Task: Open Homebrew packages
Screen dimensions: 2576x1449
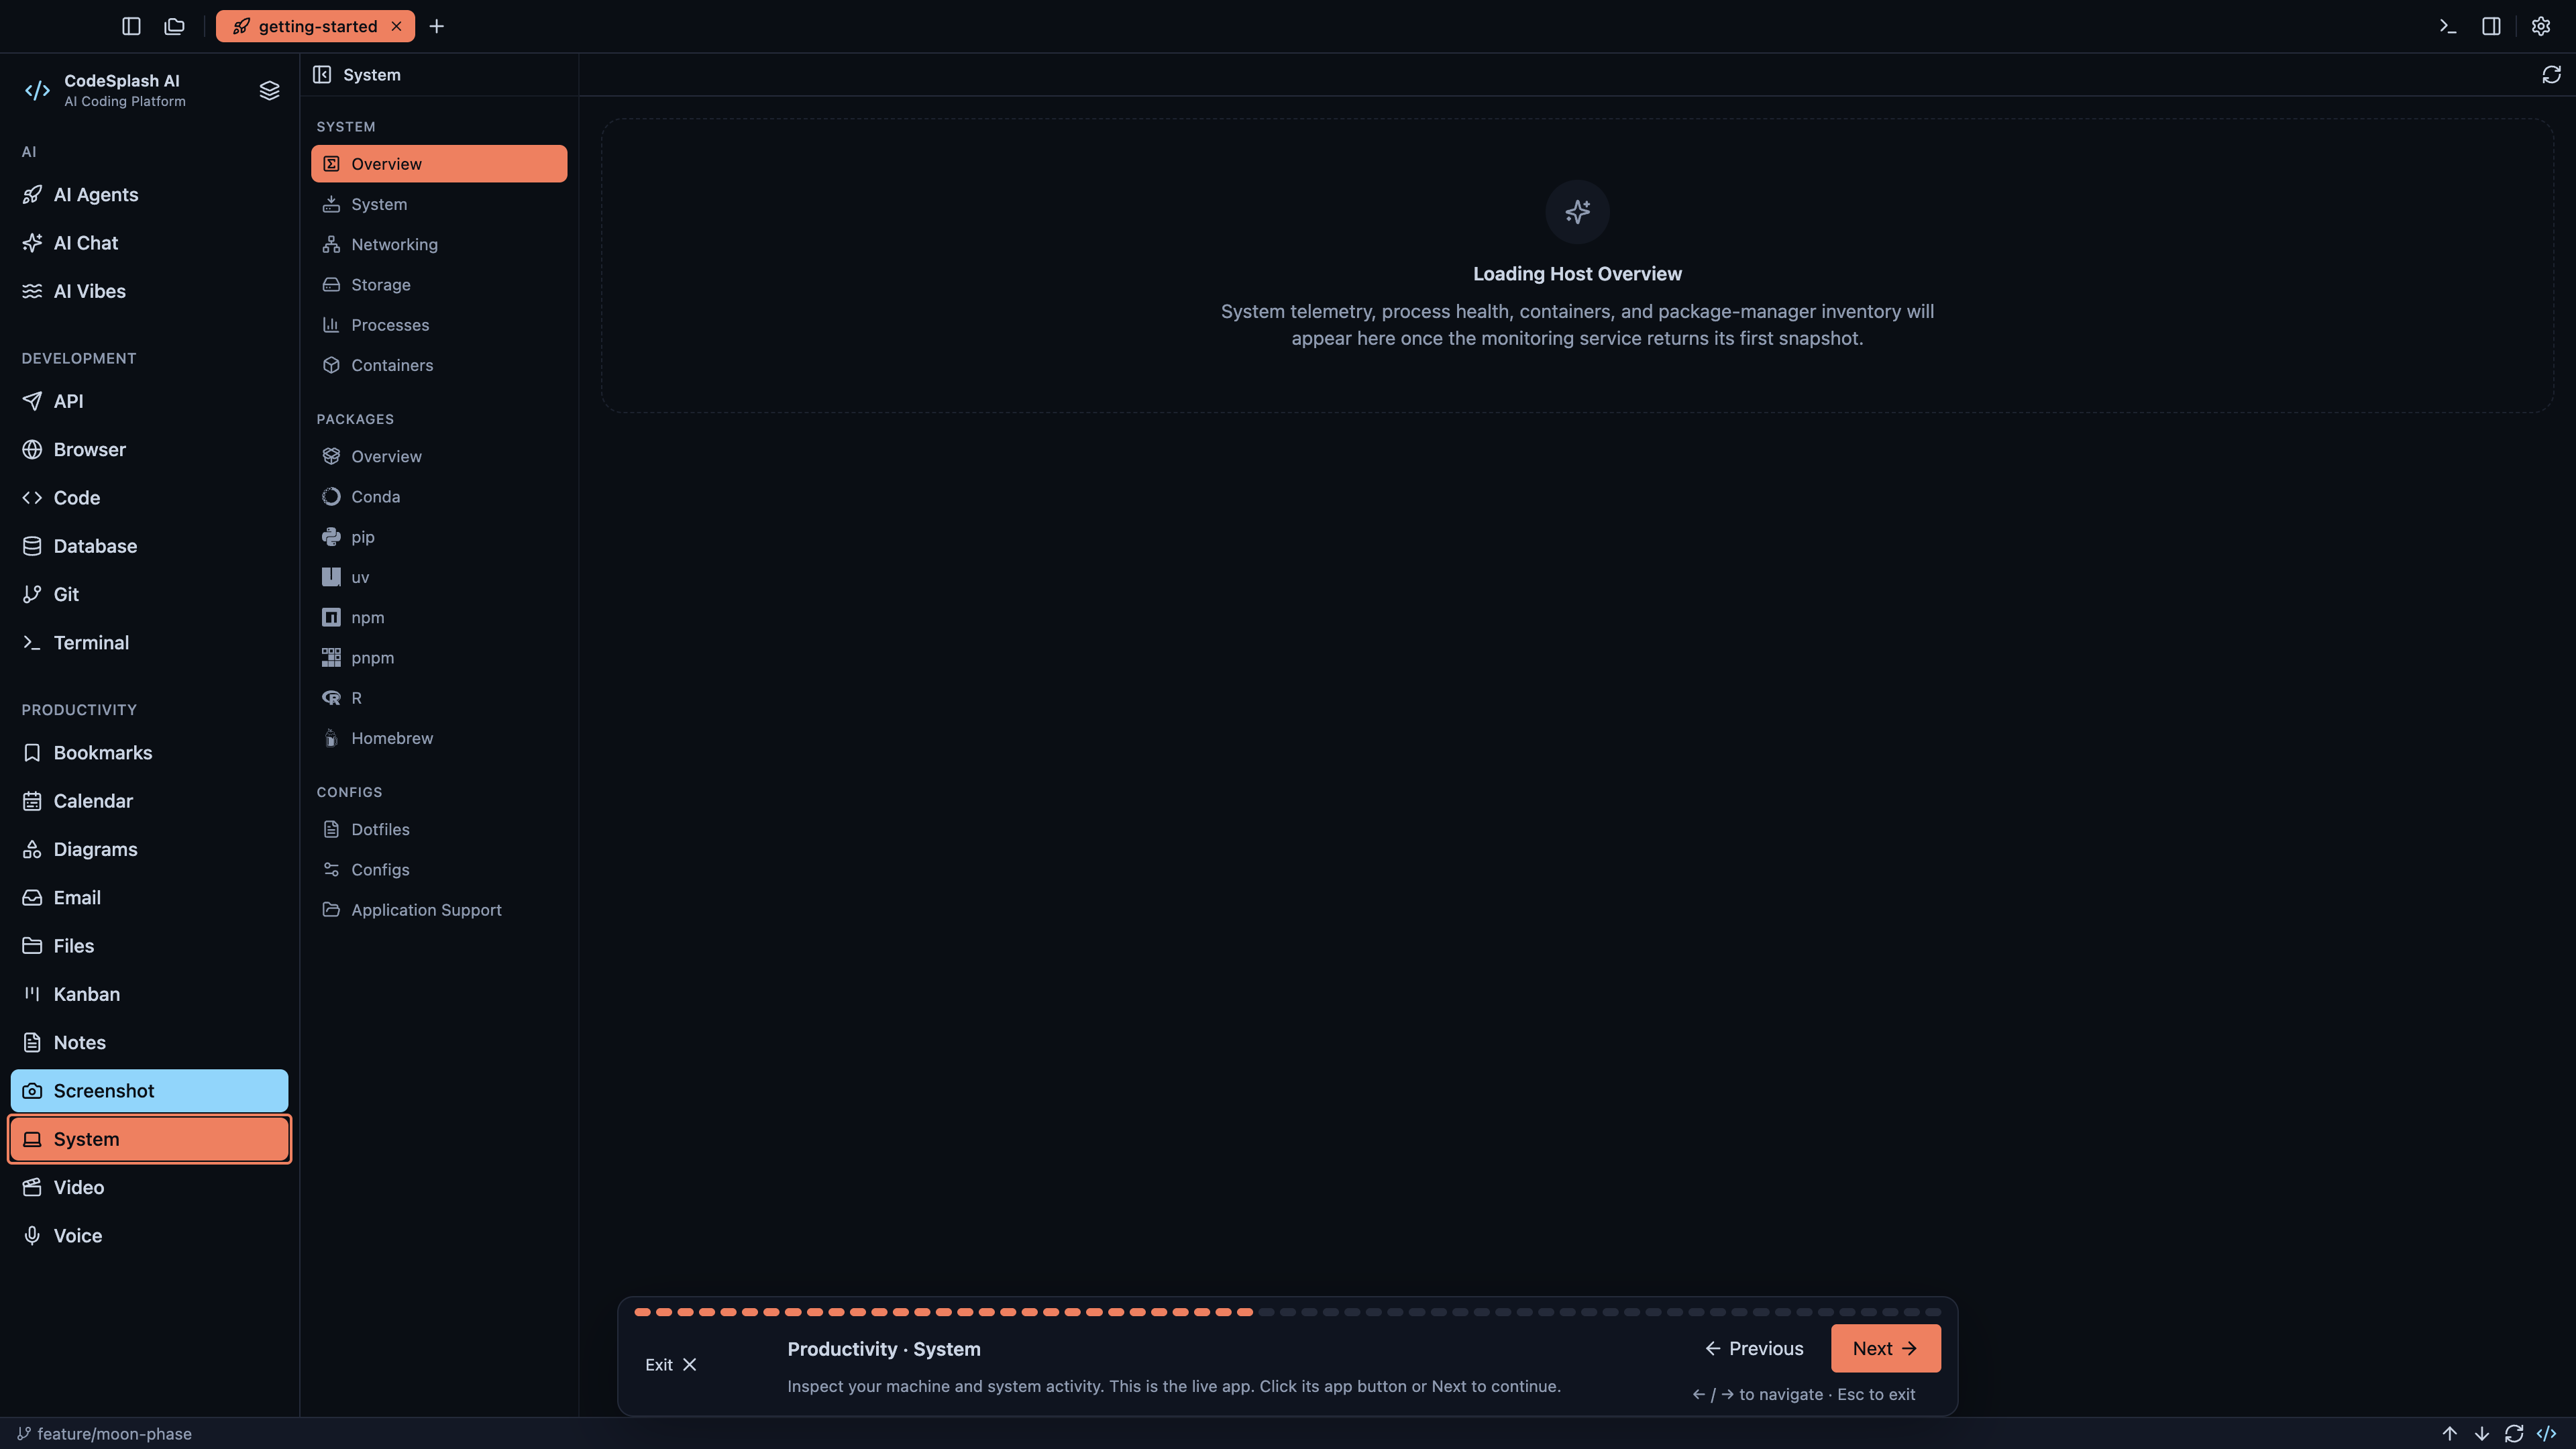Action: click(x=439, y=738)
